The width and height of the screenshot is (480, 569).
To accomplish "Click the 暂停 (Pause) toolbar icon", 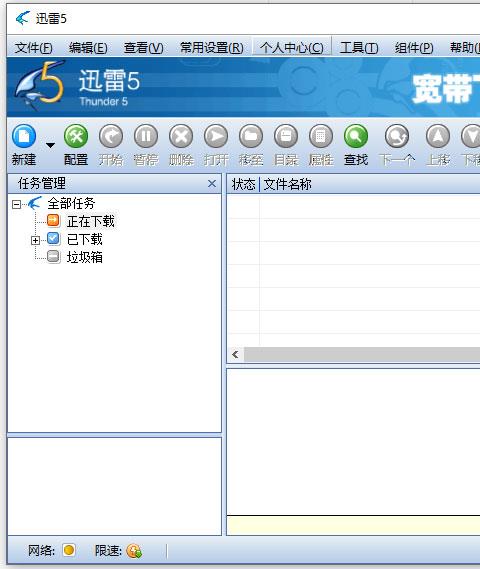I will pyautogui.click(x=146, y=136).
